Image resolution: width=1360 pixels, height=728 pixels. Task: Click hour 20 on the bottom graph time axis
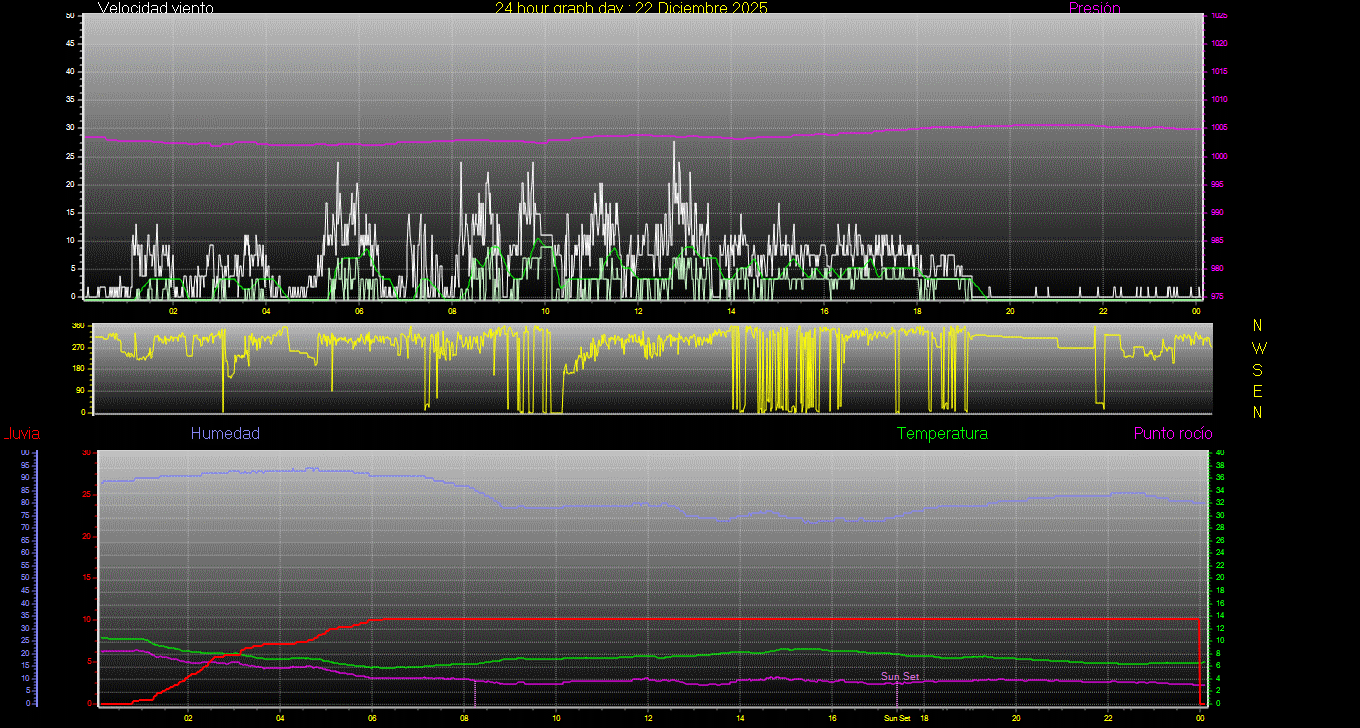coord(1015,718)
